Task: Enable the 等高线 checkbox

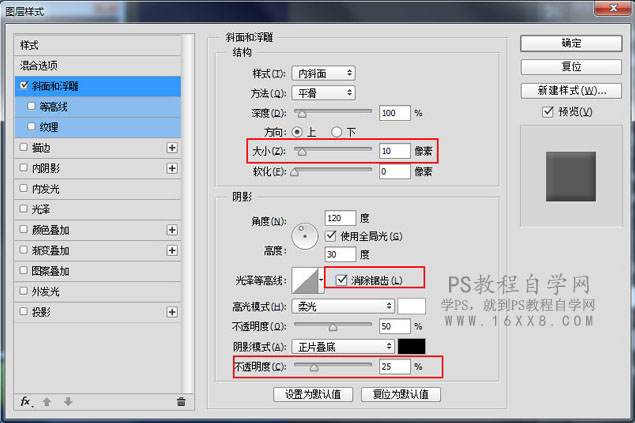Action: coord(31,106)
